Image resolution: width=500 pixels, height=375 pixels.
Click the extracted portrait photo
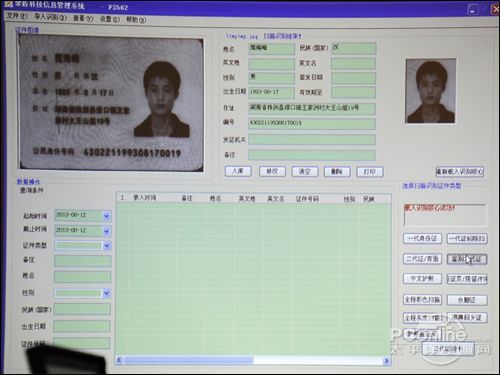[430, 91]
